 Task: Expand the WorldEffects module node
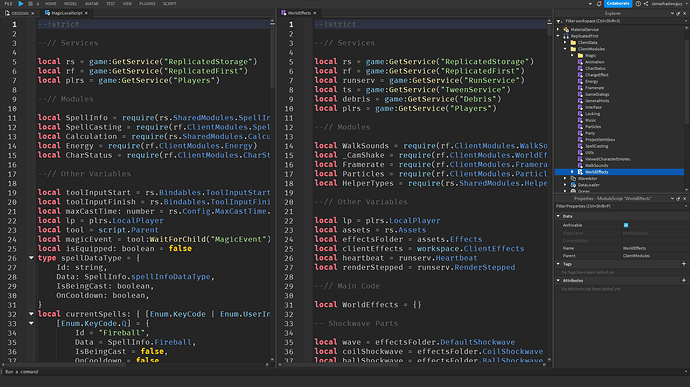573,172
